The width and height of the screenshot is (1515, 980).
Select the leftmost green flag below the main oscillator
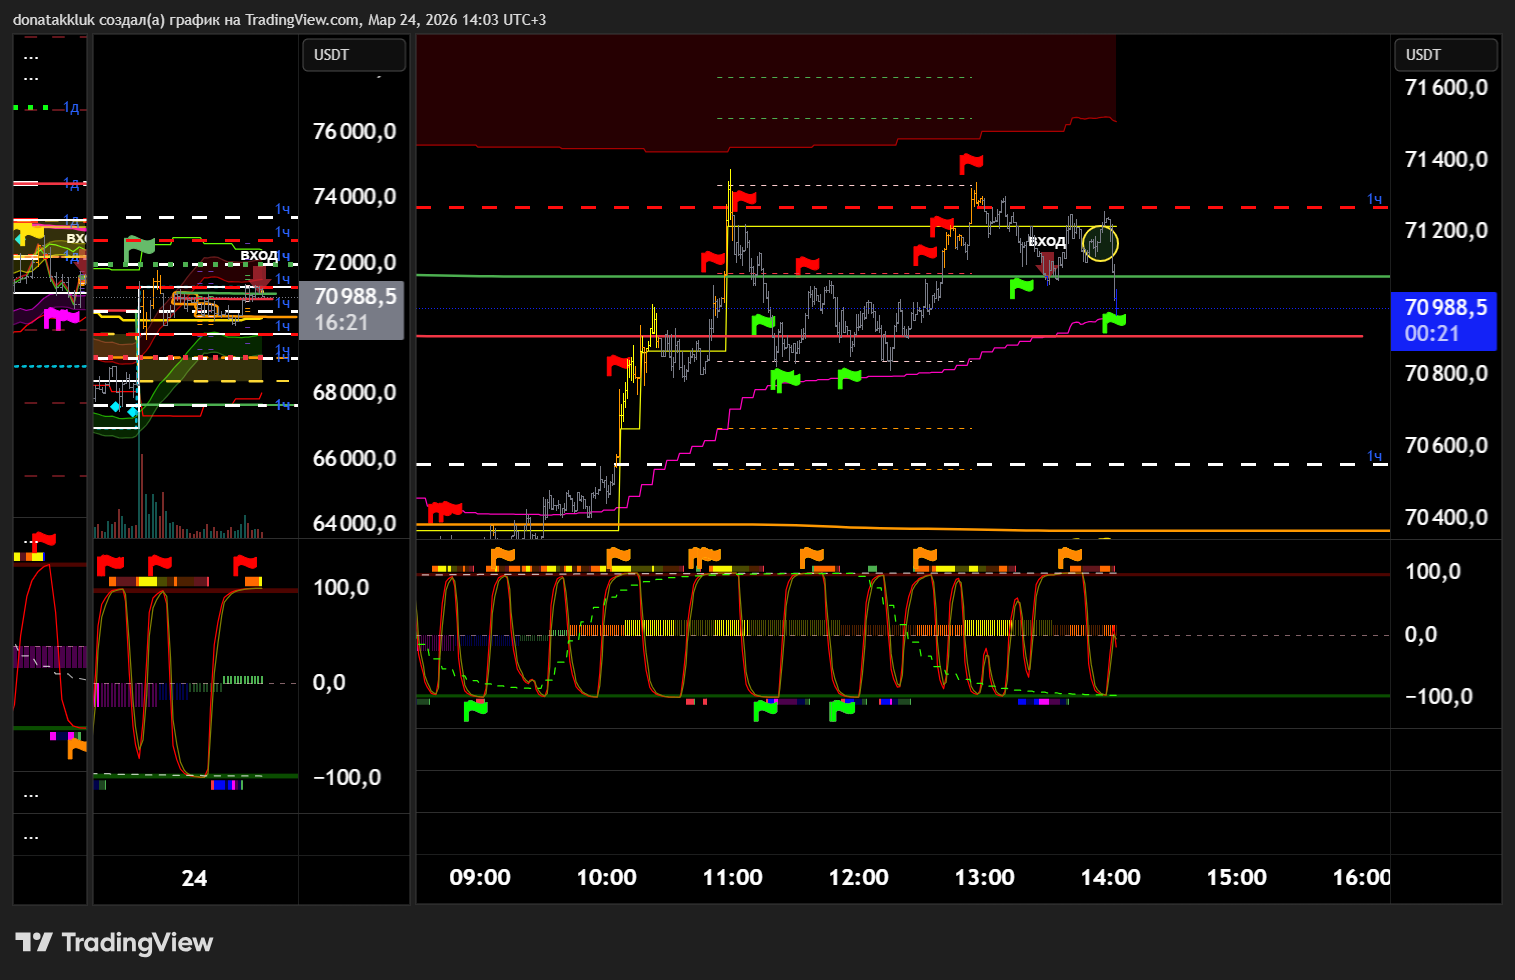[475, 710]
